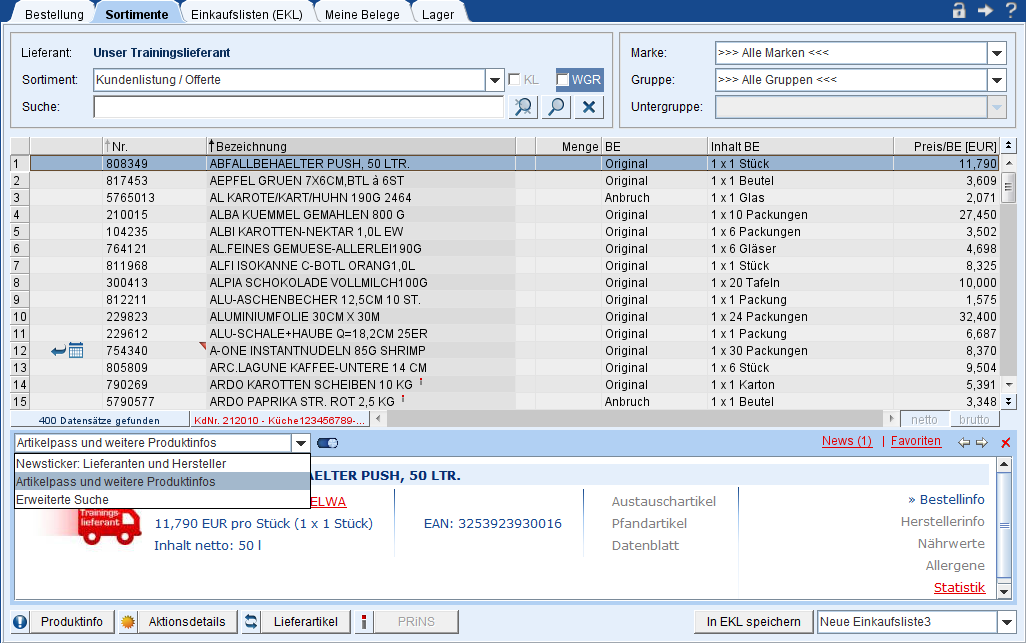1026x643 pixels.
Task: Click the left arrow in the info panel
Action: tap(964, 442)
